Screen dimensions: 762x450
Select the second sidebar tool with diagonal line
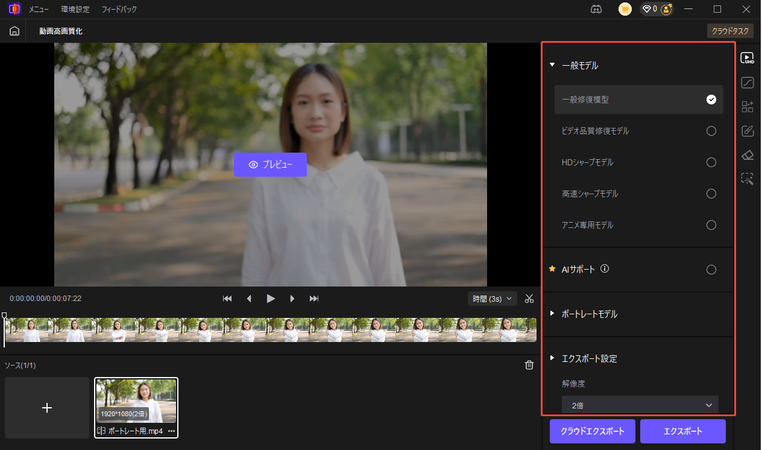(x=747, y=83)
